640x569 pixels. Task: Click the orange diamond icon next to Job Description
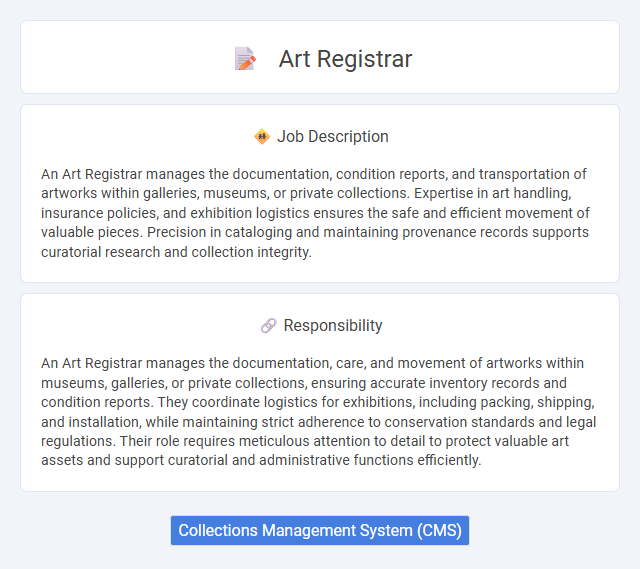click(x=262, y=136)
